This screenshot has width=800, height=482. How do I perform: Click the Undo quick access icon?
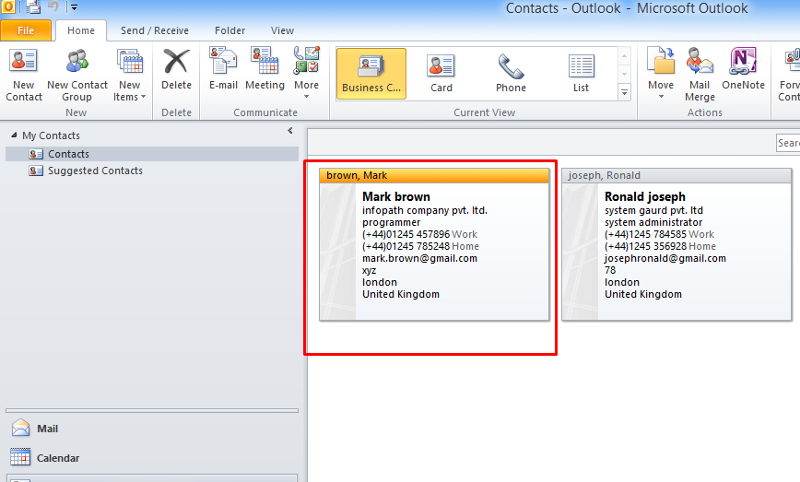tap(53, 7)
